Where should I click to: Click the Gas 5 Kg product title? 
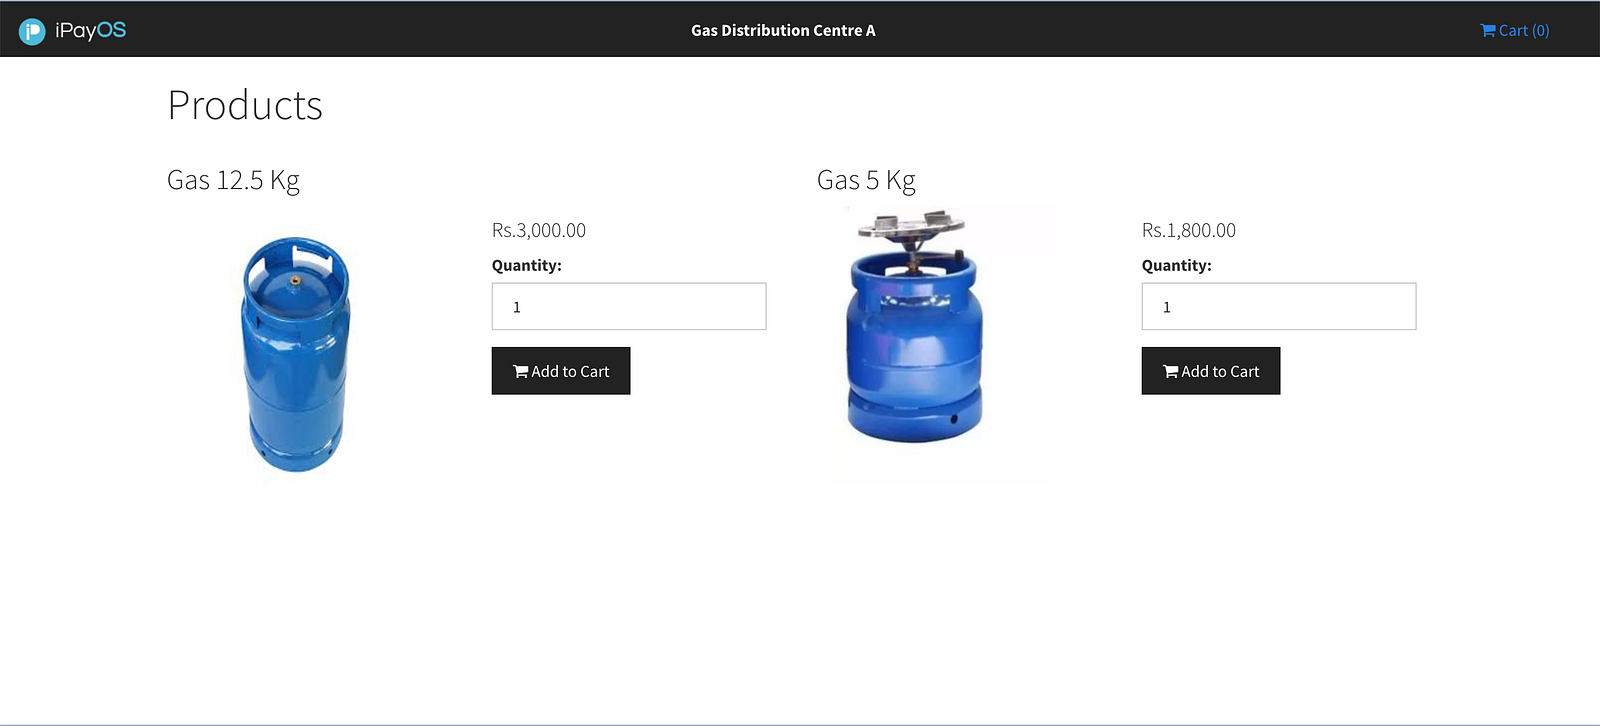click(866, 180)
